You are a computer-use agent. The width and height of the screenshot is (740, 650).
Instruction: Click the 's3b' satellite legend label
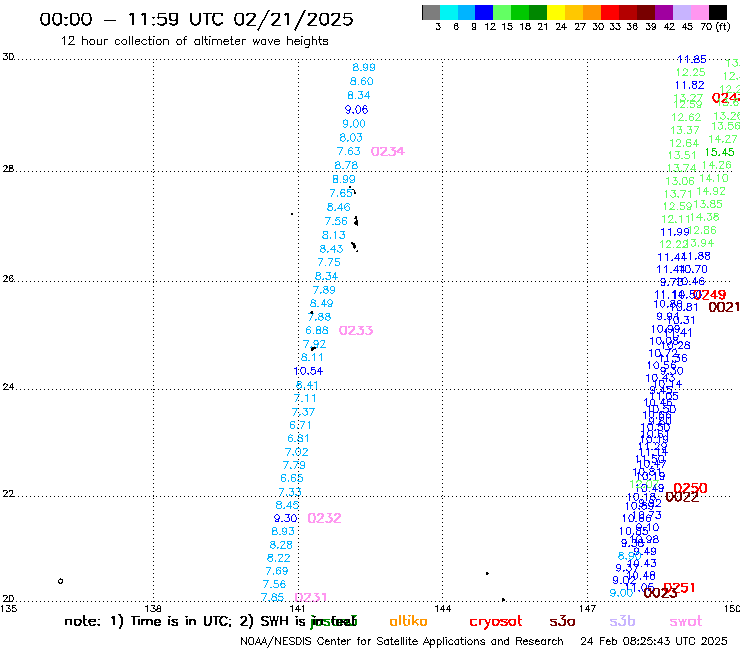coord(622,621)
